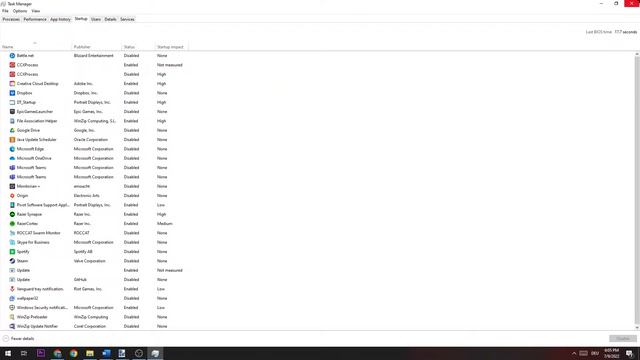640x360 pixels.
Task: Select the RazerCortex icon
Action: tap(12, 224)
